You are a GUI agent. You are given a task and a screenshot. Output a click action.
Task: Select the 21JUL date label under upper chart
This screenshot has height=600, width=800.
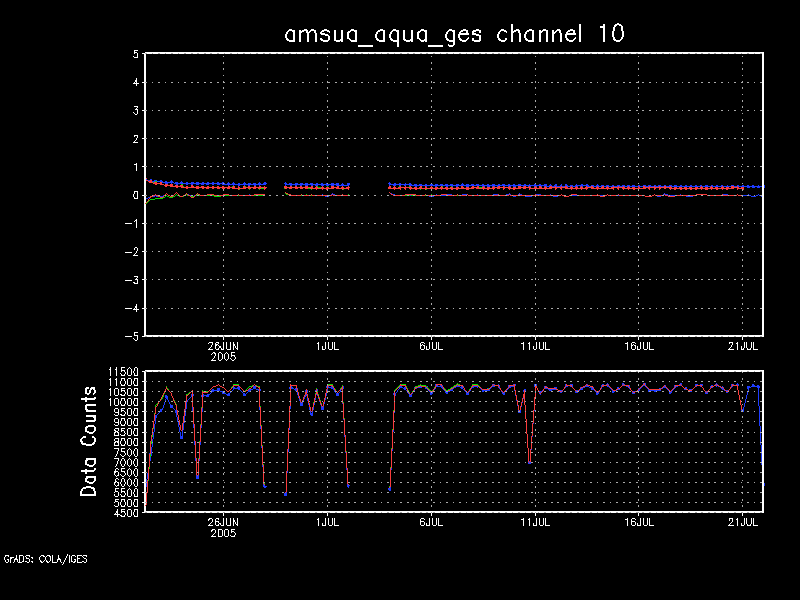pos(742,345)
